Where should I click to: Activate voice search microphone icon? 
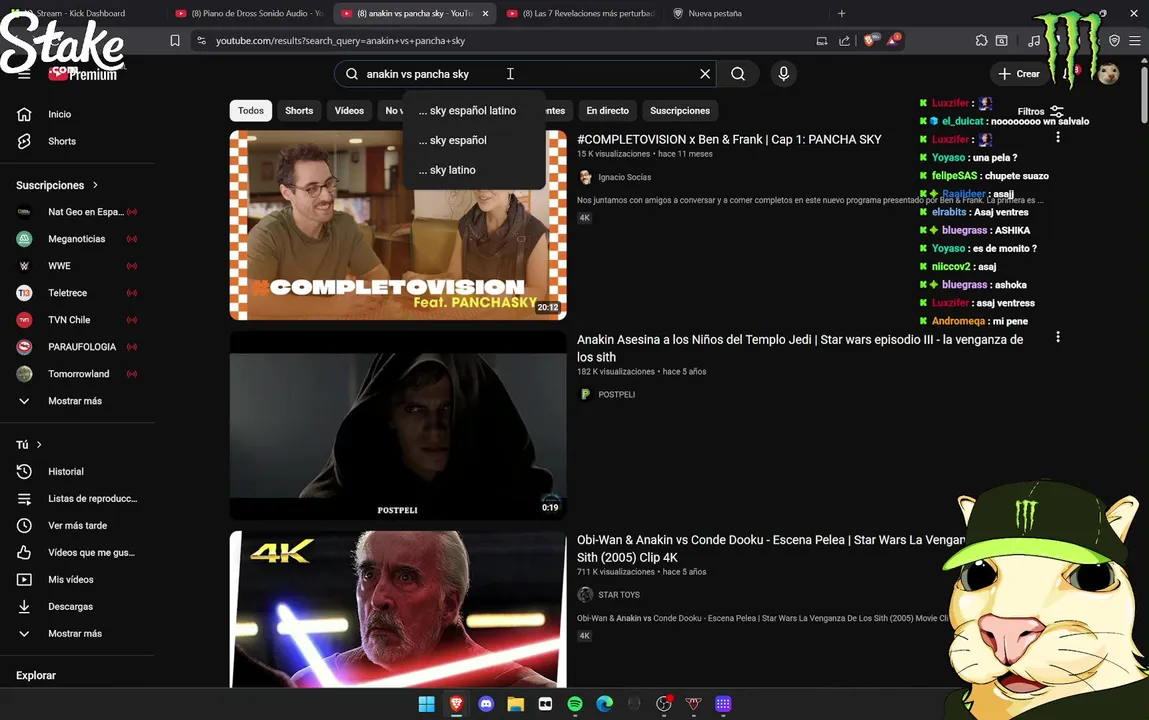tap(783, 74)
